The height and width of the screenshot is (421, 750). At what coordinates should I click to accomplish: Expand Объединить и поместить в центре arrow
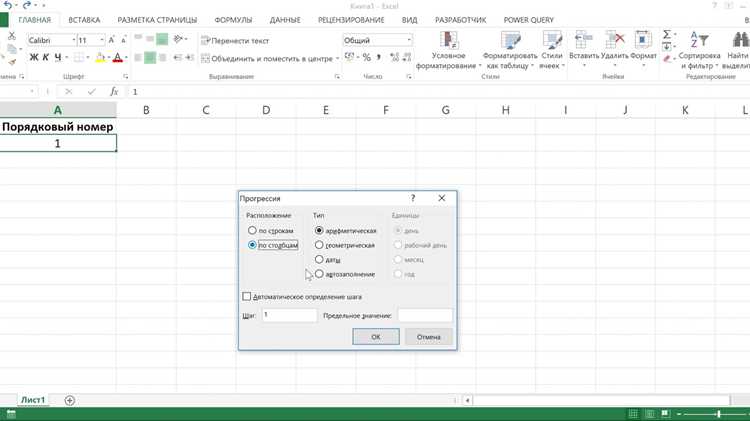[337, 58]
